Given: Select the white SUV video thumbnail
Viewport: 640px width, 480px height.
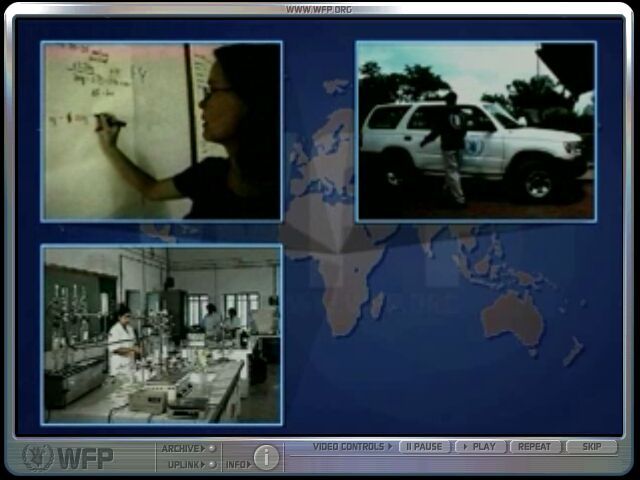Looking at the screenshot, I should coord(476,131).
